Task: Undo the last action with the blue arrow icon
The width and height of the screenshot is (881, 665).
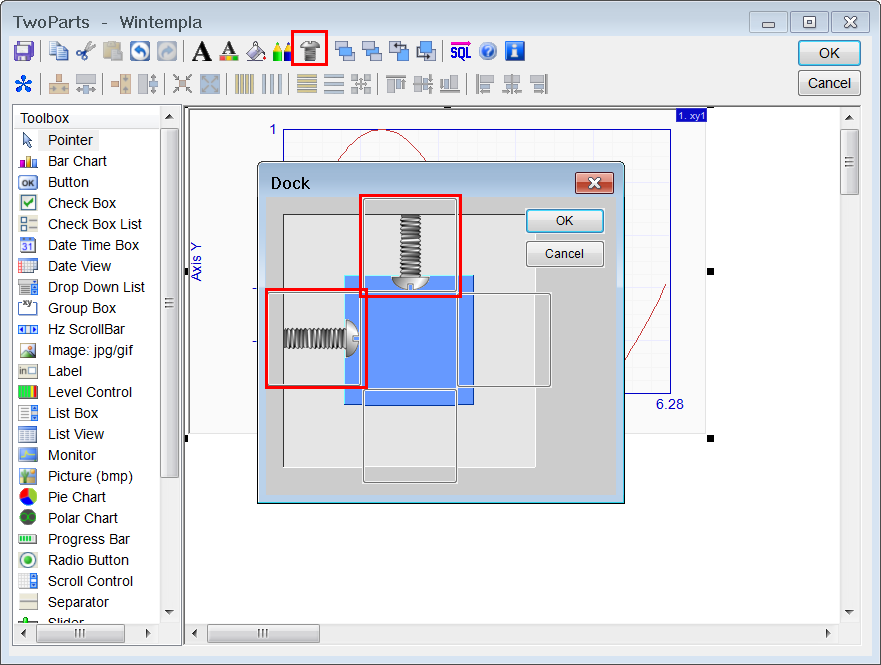Action: pos(139,51)
